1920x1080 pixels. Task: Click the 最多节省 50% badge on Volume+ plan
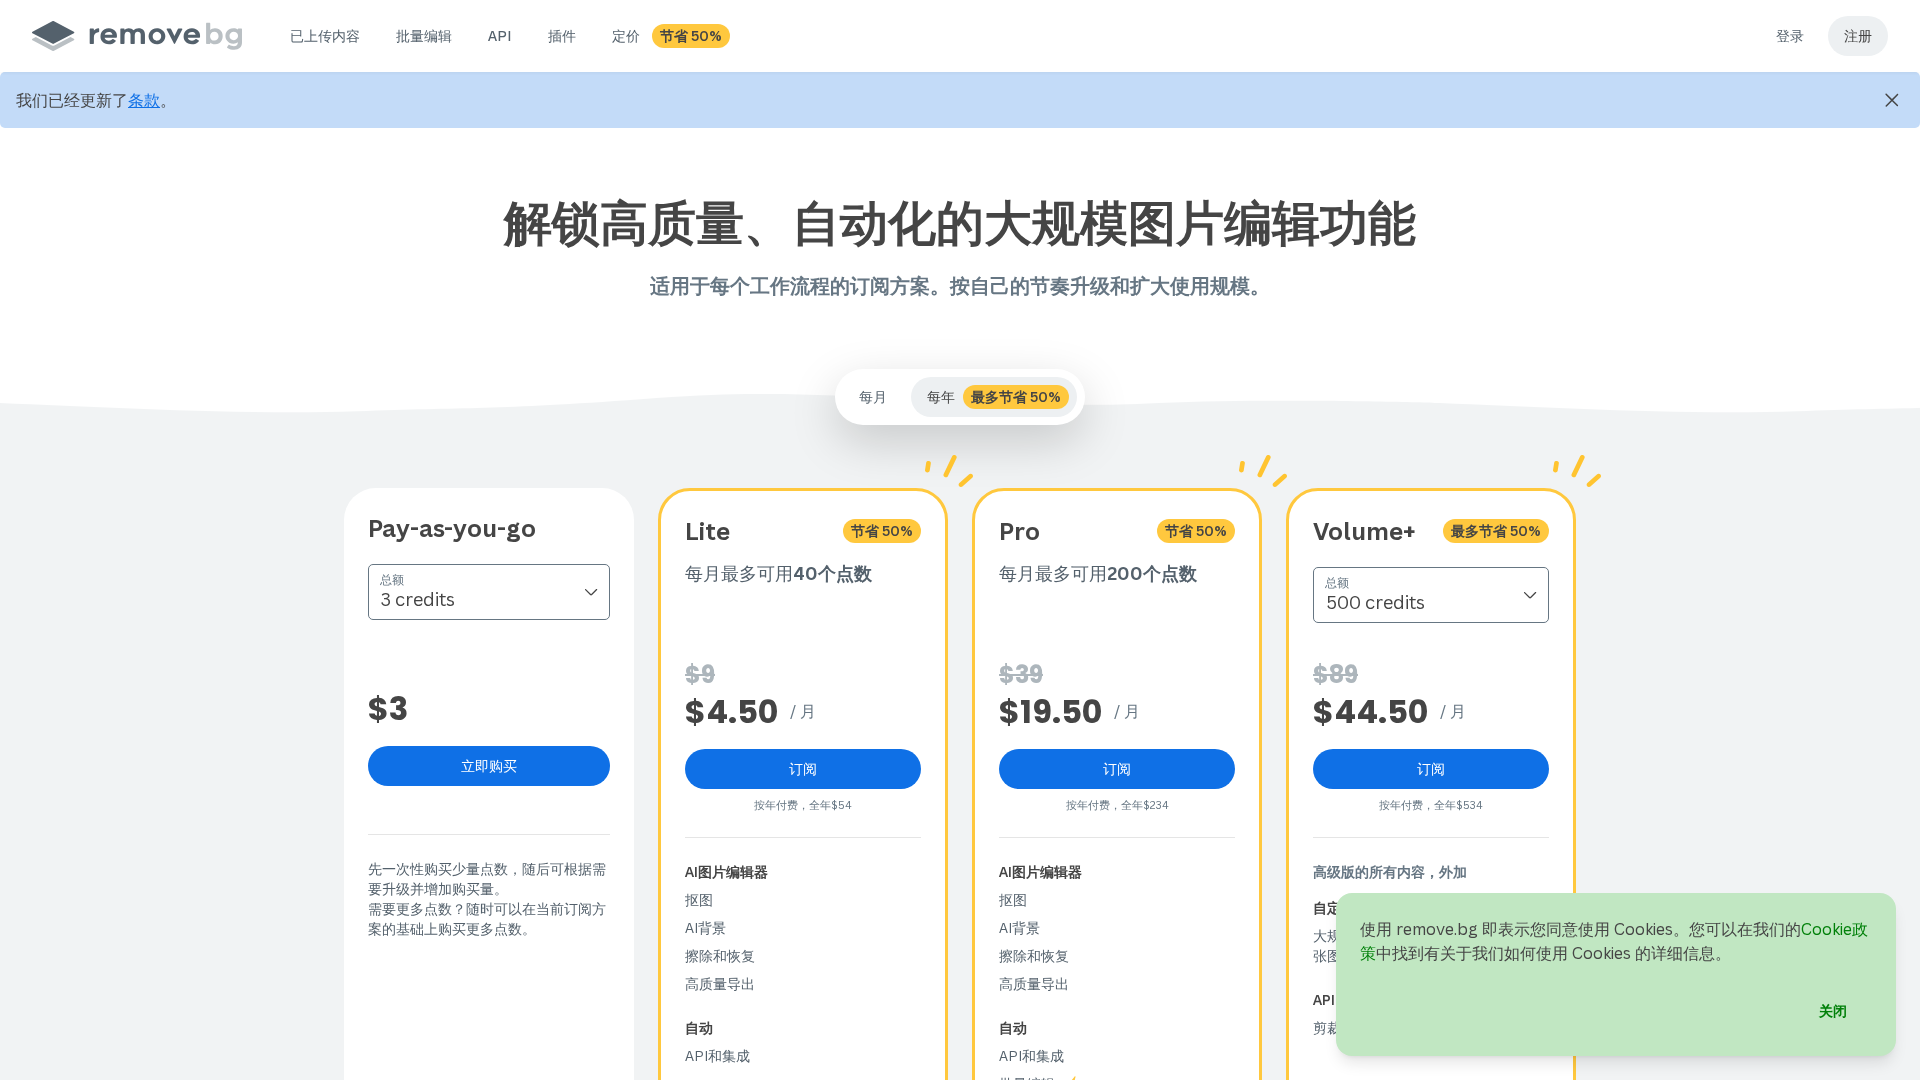click(1495, 531)
